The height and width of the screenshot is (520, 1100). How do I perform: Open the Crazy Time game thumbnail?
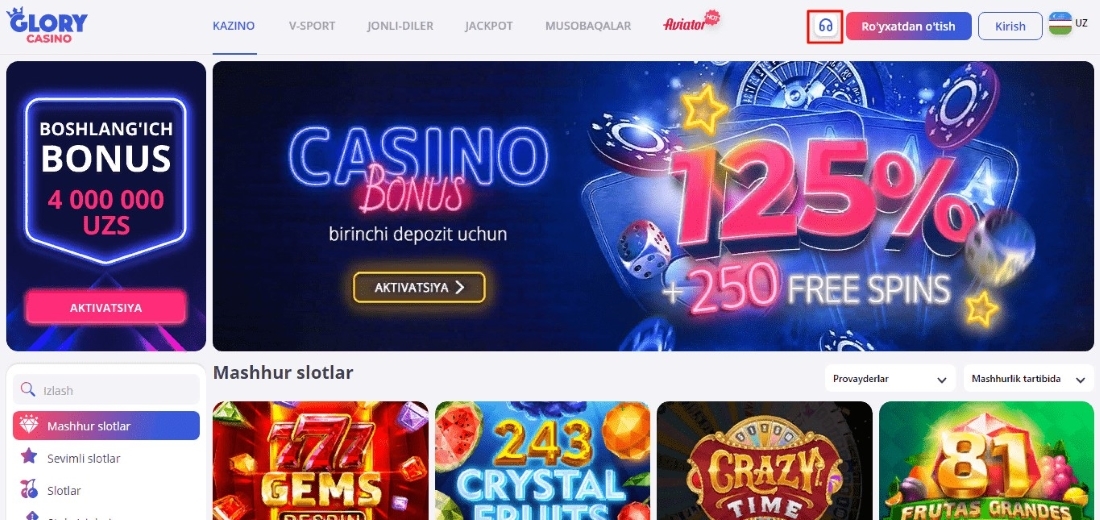coord(765,460)
